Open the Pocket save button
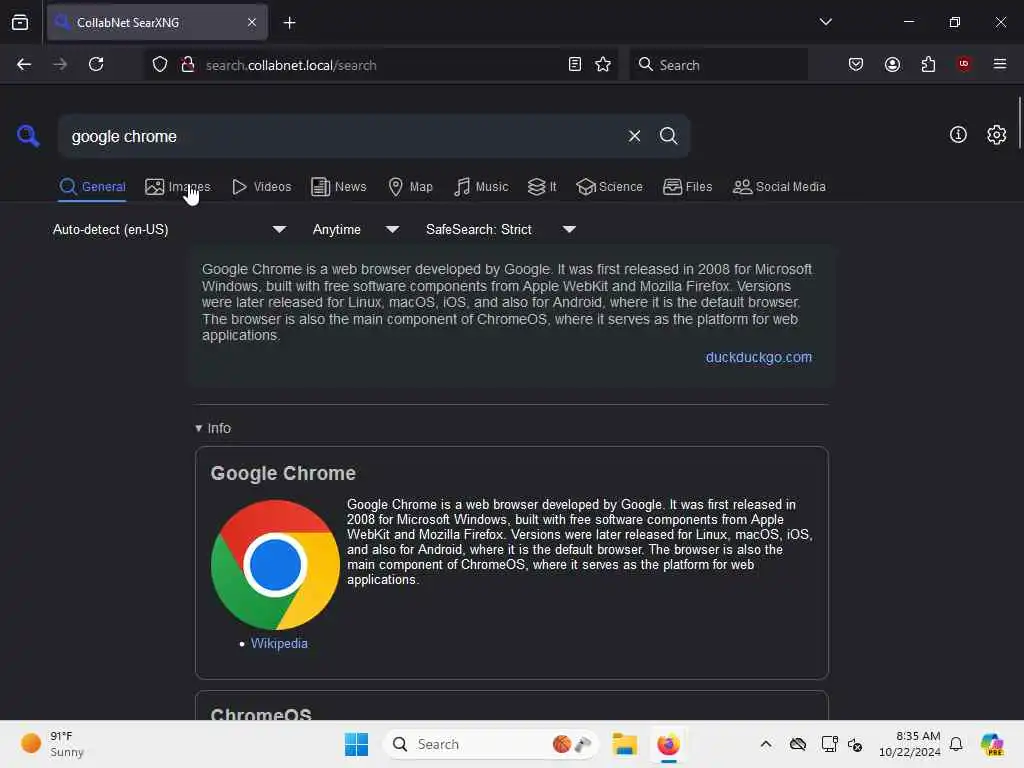The height and width of the screenshot is (768, 1024). point(856,65)
